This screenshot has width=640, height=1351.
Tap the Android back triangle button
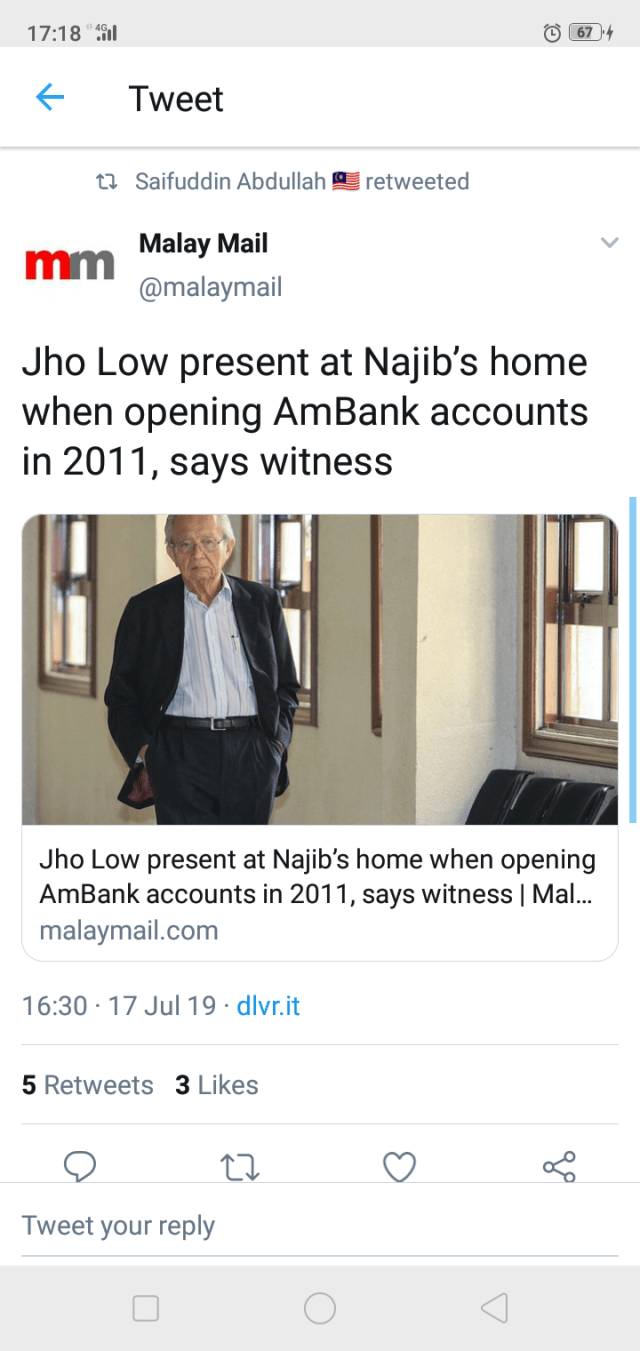pyautogui.click(x=494, y=1308)
